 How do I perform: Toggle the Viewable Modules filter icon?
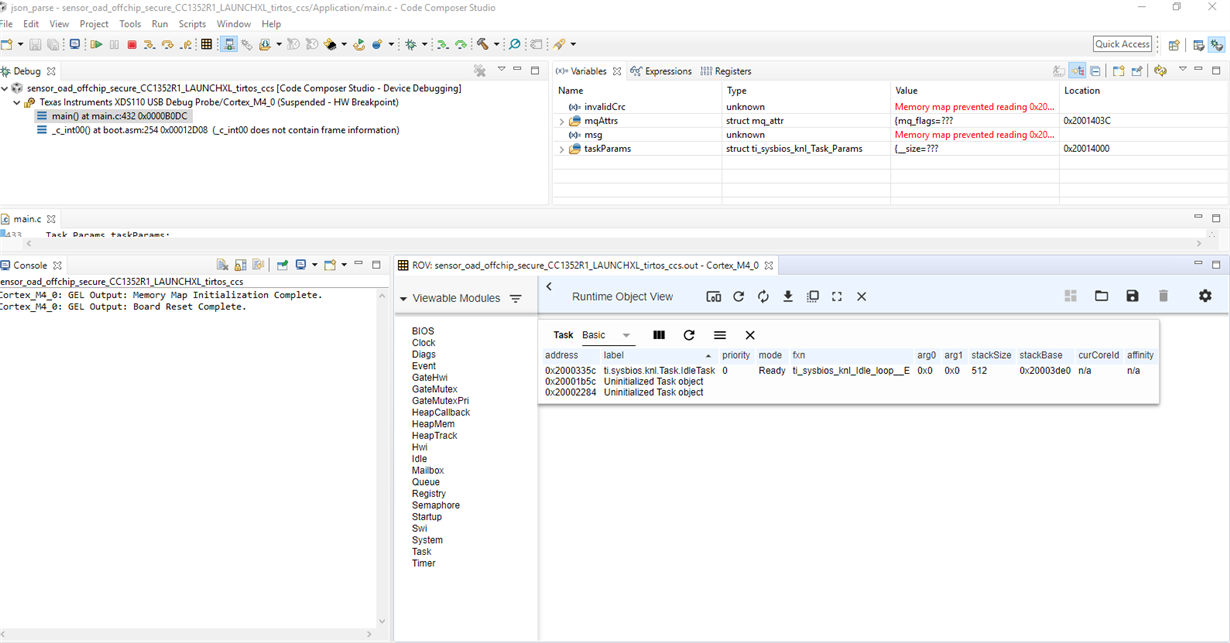click(x=516, y=298)
